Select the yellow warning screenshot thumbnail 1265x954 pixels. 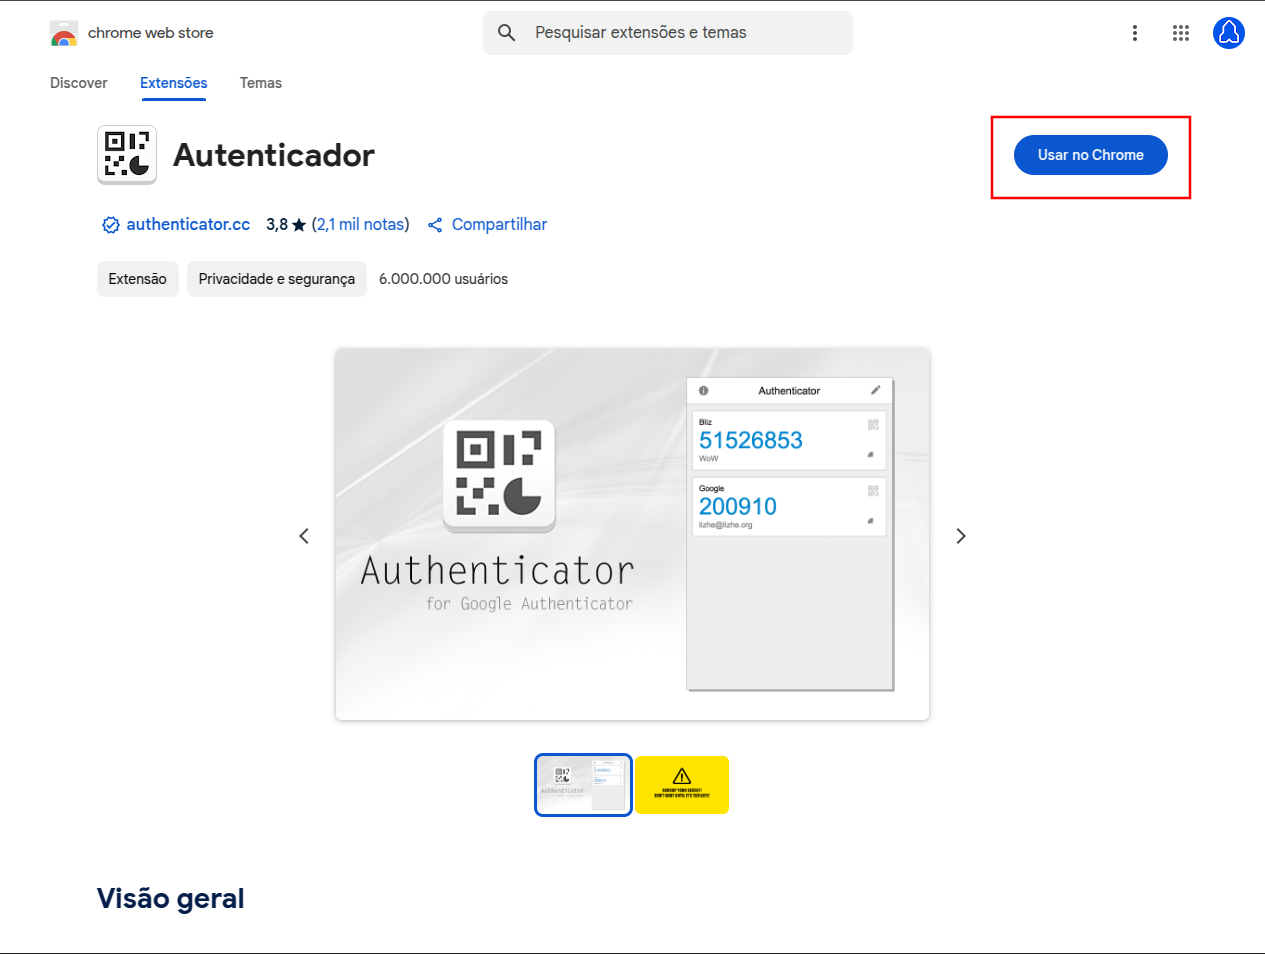(682, 785)
